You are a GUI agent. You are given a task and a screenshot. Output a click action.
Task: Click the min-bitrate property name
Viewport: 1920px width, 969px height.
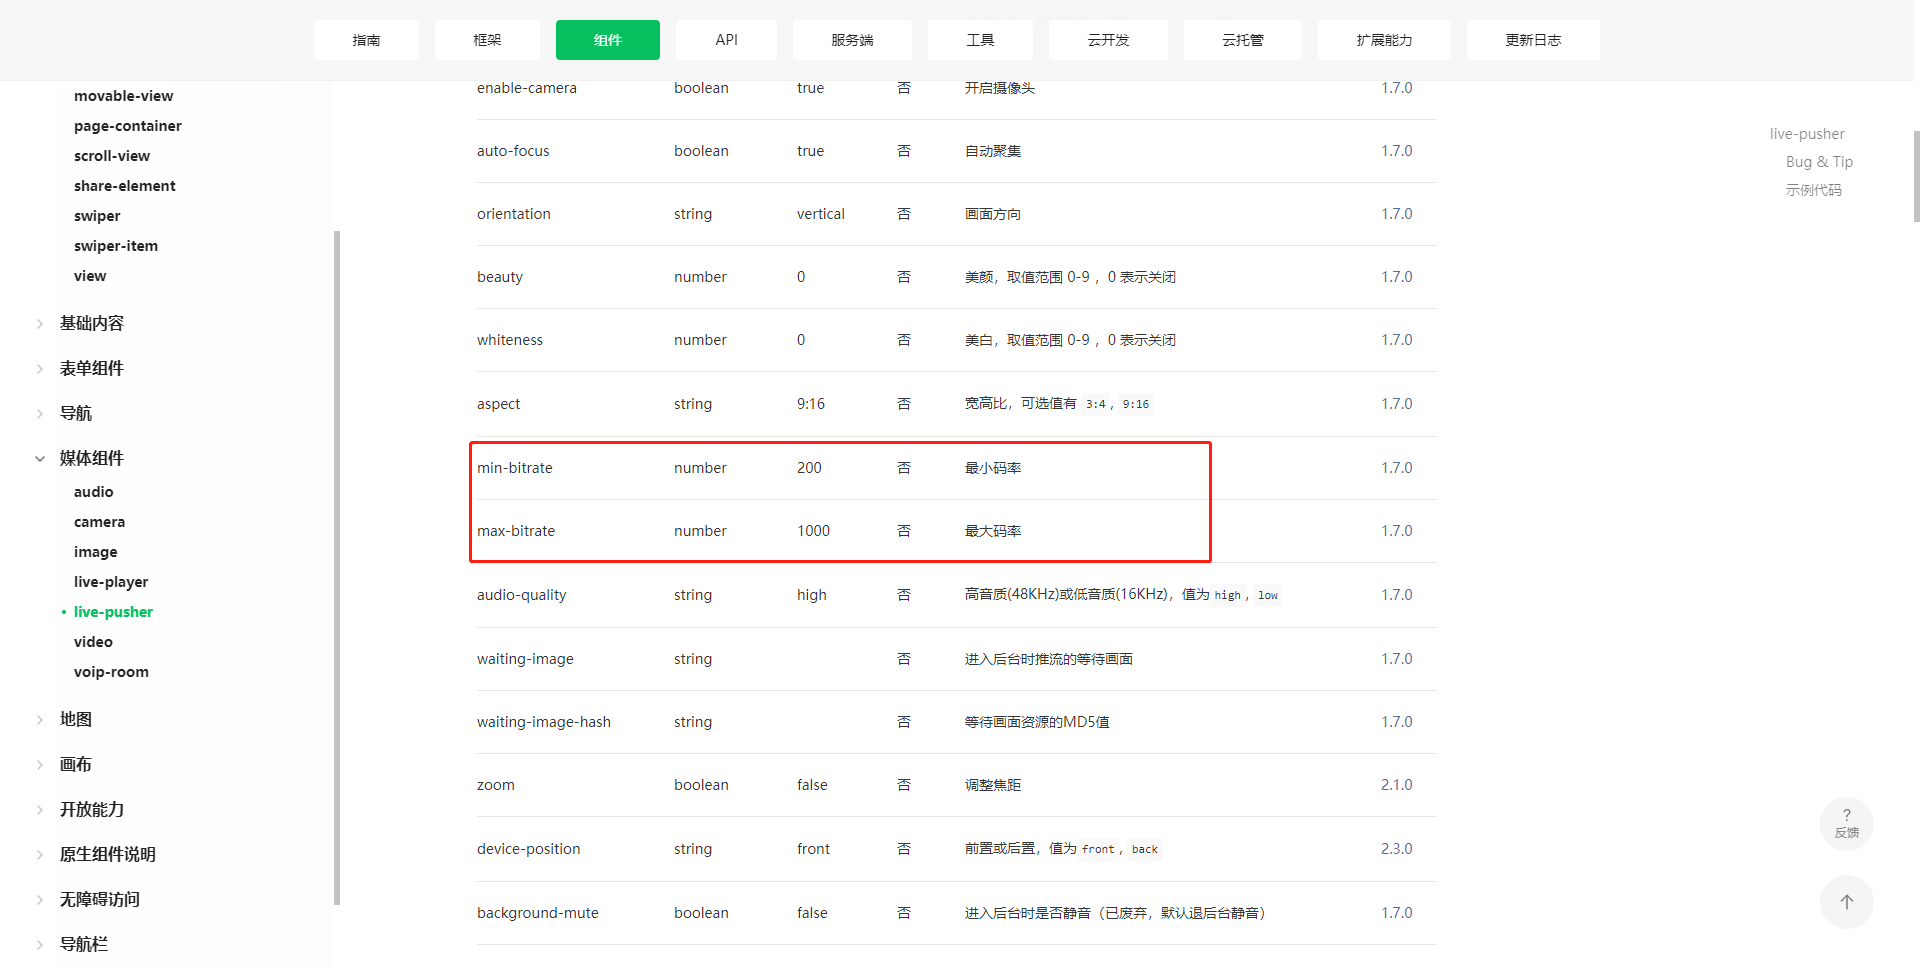point(515,468)
